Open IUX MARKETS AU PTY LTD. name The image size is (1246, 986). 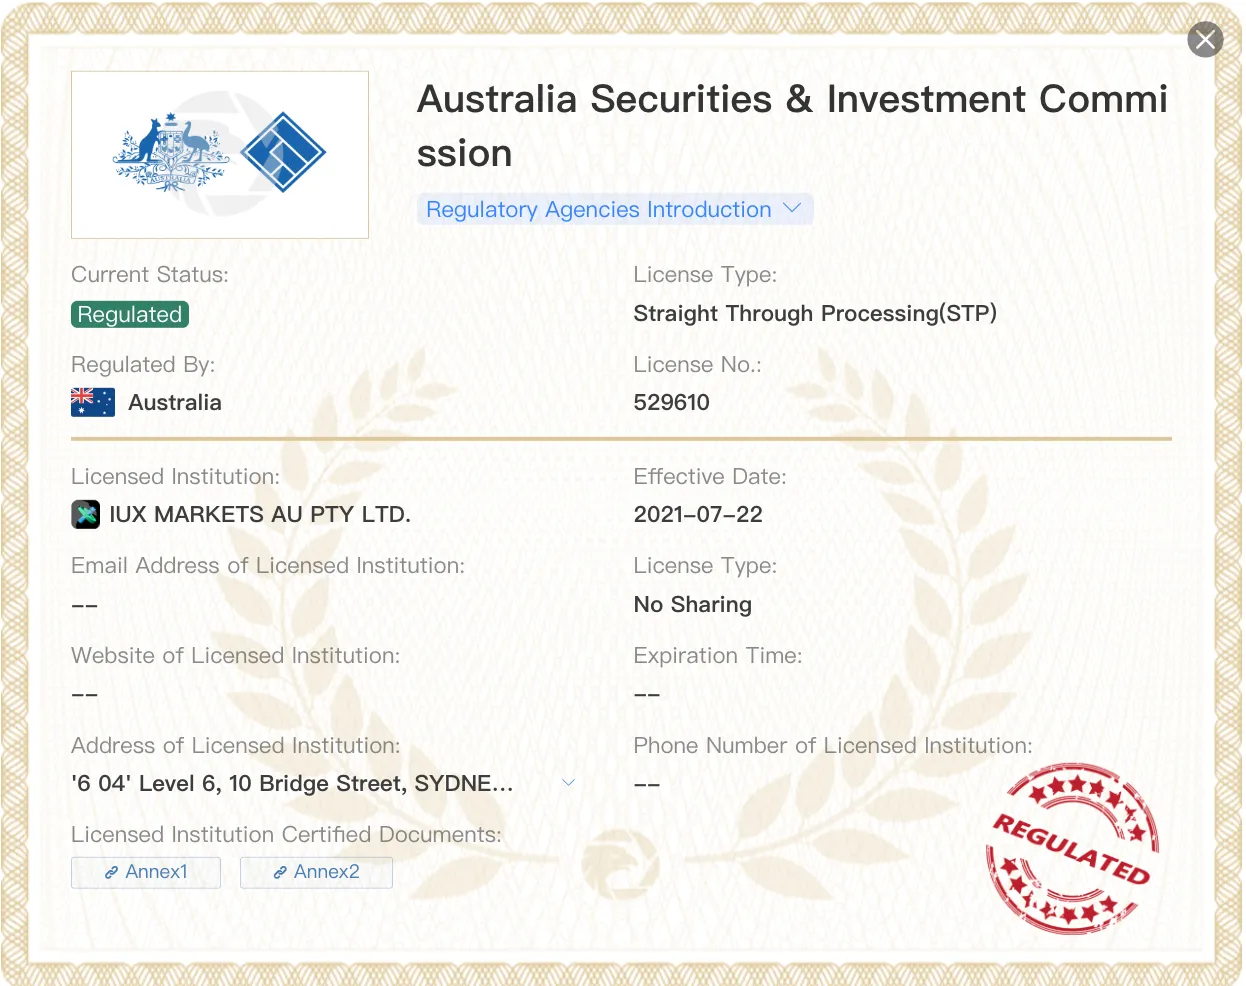pyautogui.click(x=260, y=514)
